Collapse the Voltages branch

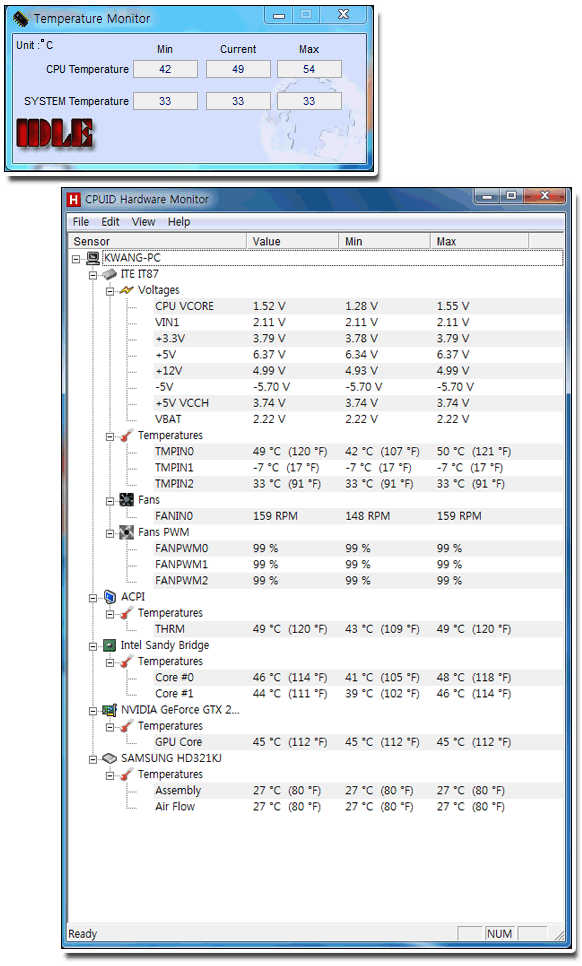pos(110,291)
